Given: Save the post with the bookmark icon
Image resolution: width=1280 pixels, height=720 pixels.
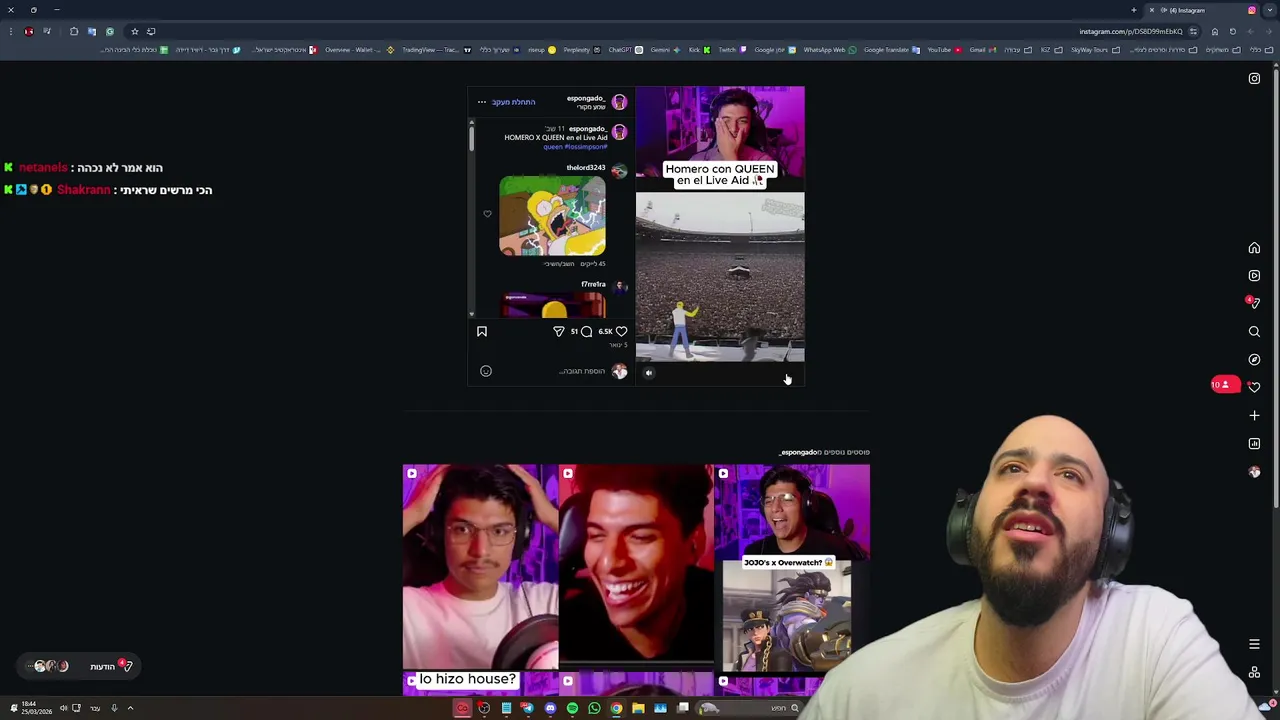Looking at the screenshot, I should coord(482,331).
